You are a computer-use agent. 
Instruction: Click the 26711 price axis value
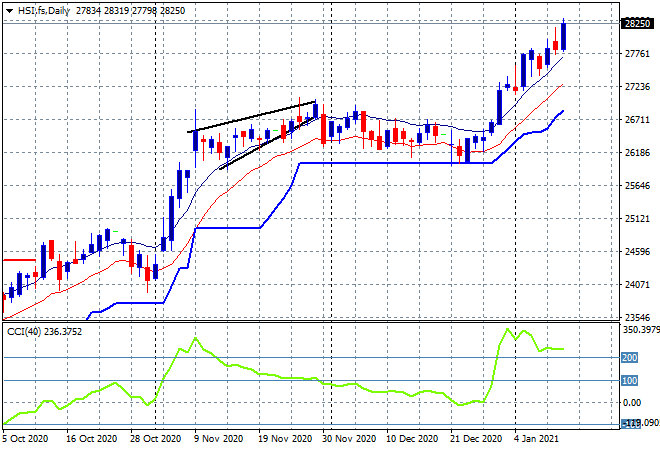[x=637, y=120]
